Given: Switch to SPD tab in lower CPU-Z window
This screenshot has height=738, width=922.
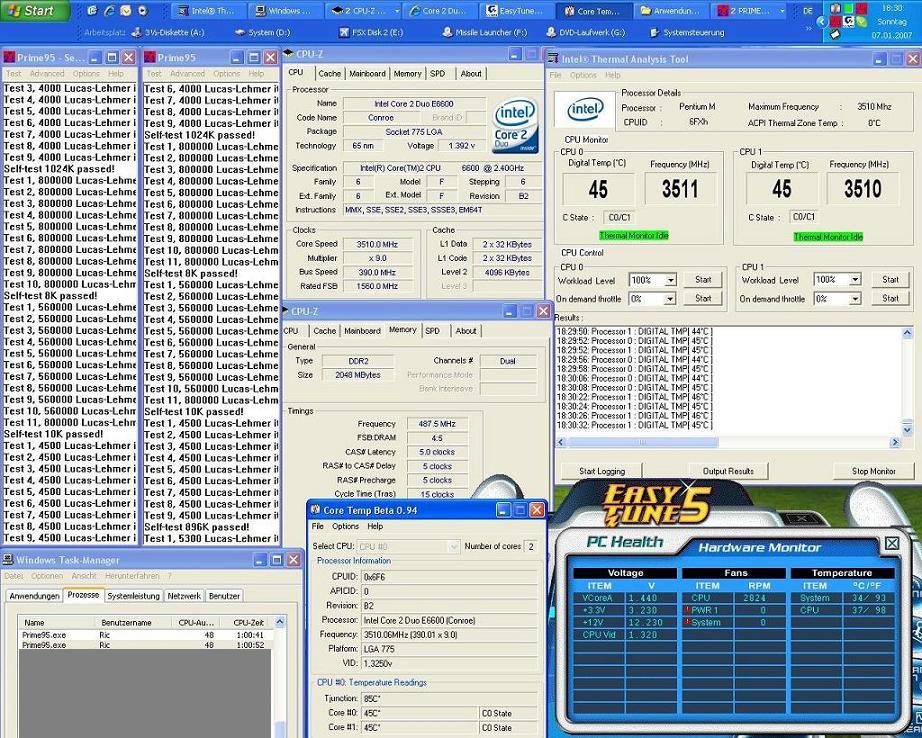Looking at the screenshot, I should 432,331.
